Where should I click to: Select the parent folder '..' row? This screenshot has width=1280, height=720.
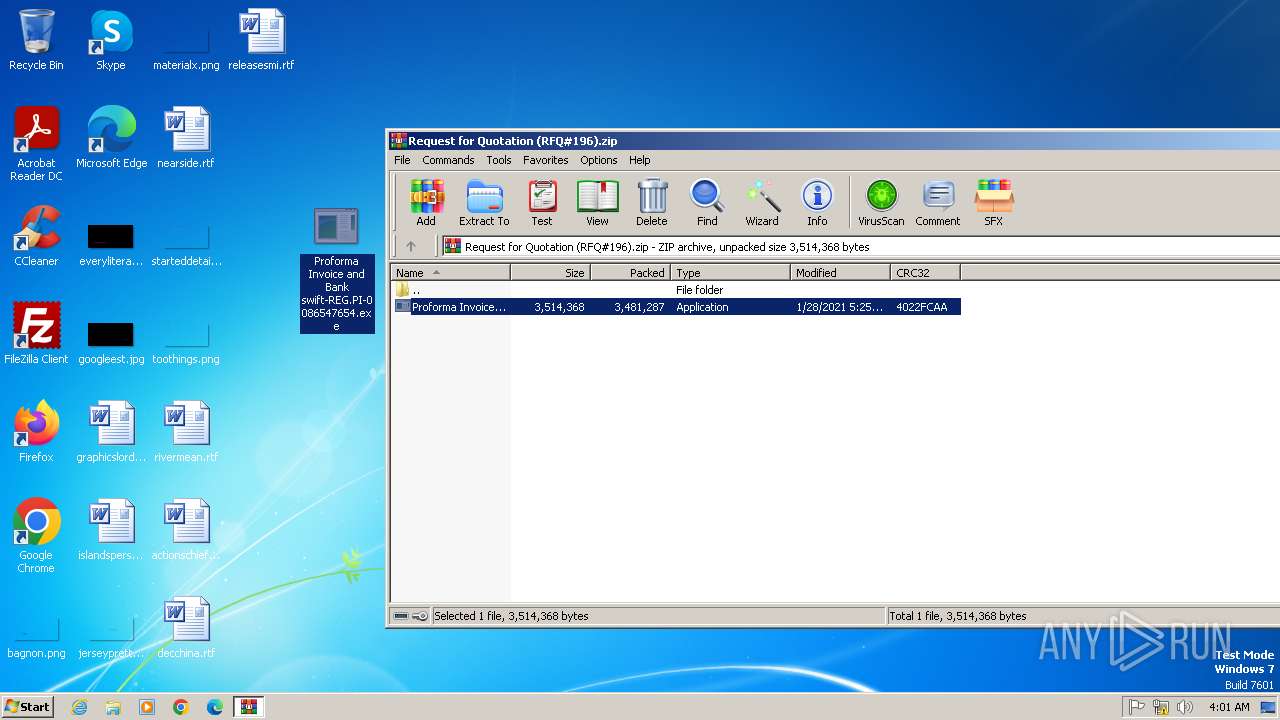click(x=676, y=290)
